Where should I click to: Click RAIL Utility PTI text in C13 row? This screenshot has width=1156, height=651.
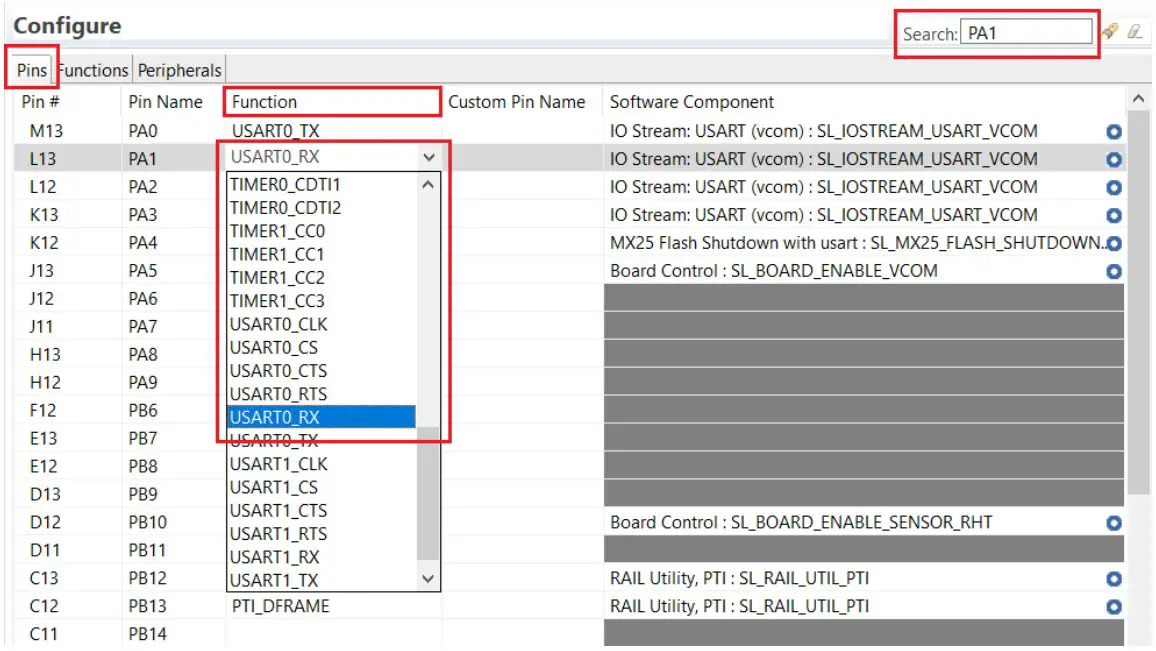coord(739,578)
